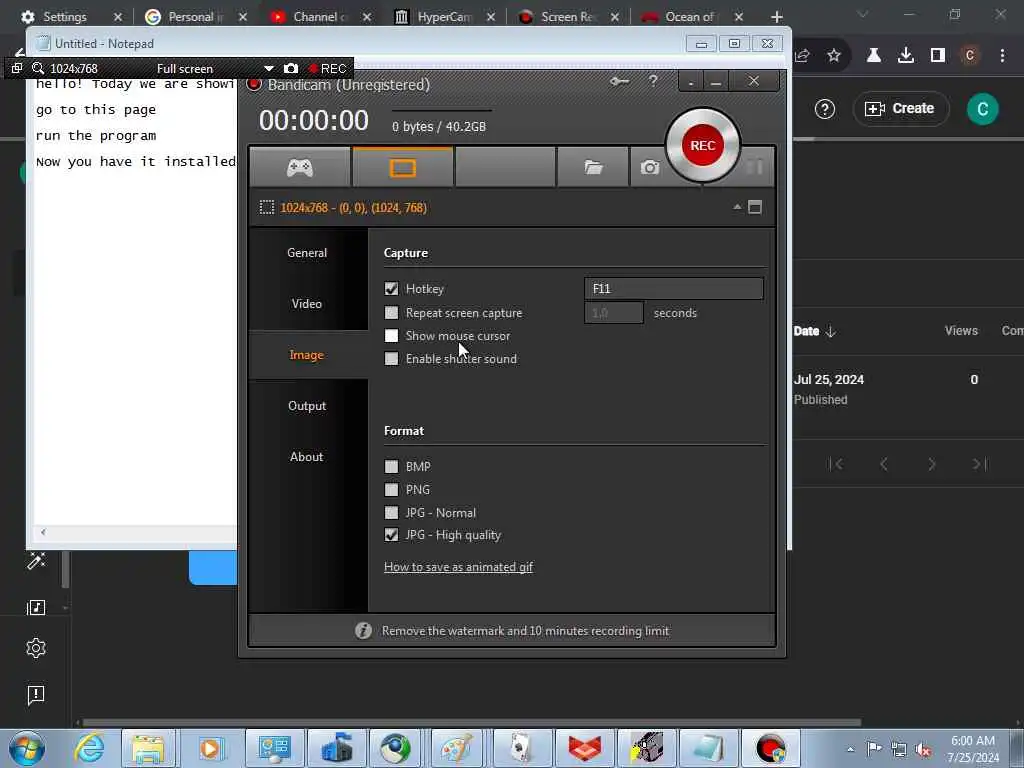Select Screen Recording mode rectangle icon

[x=403, y=168]
